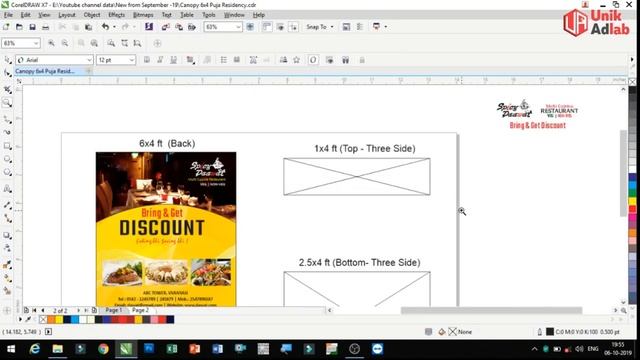Select the Parallel Dimension tool

pos(7,205)
